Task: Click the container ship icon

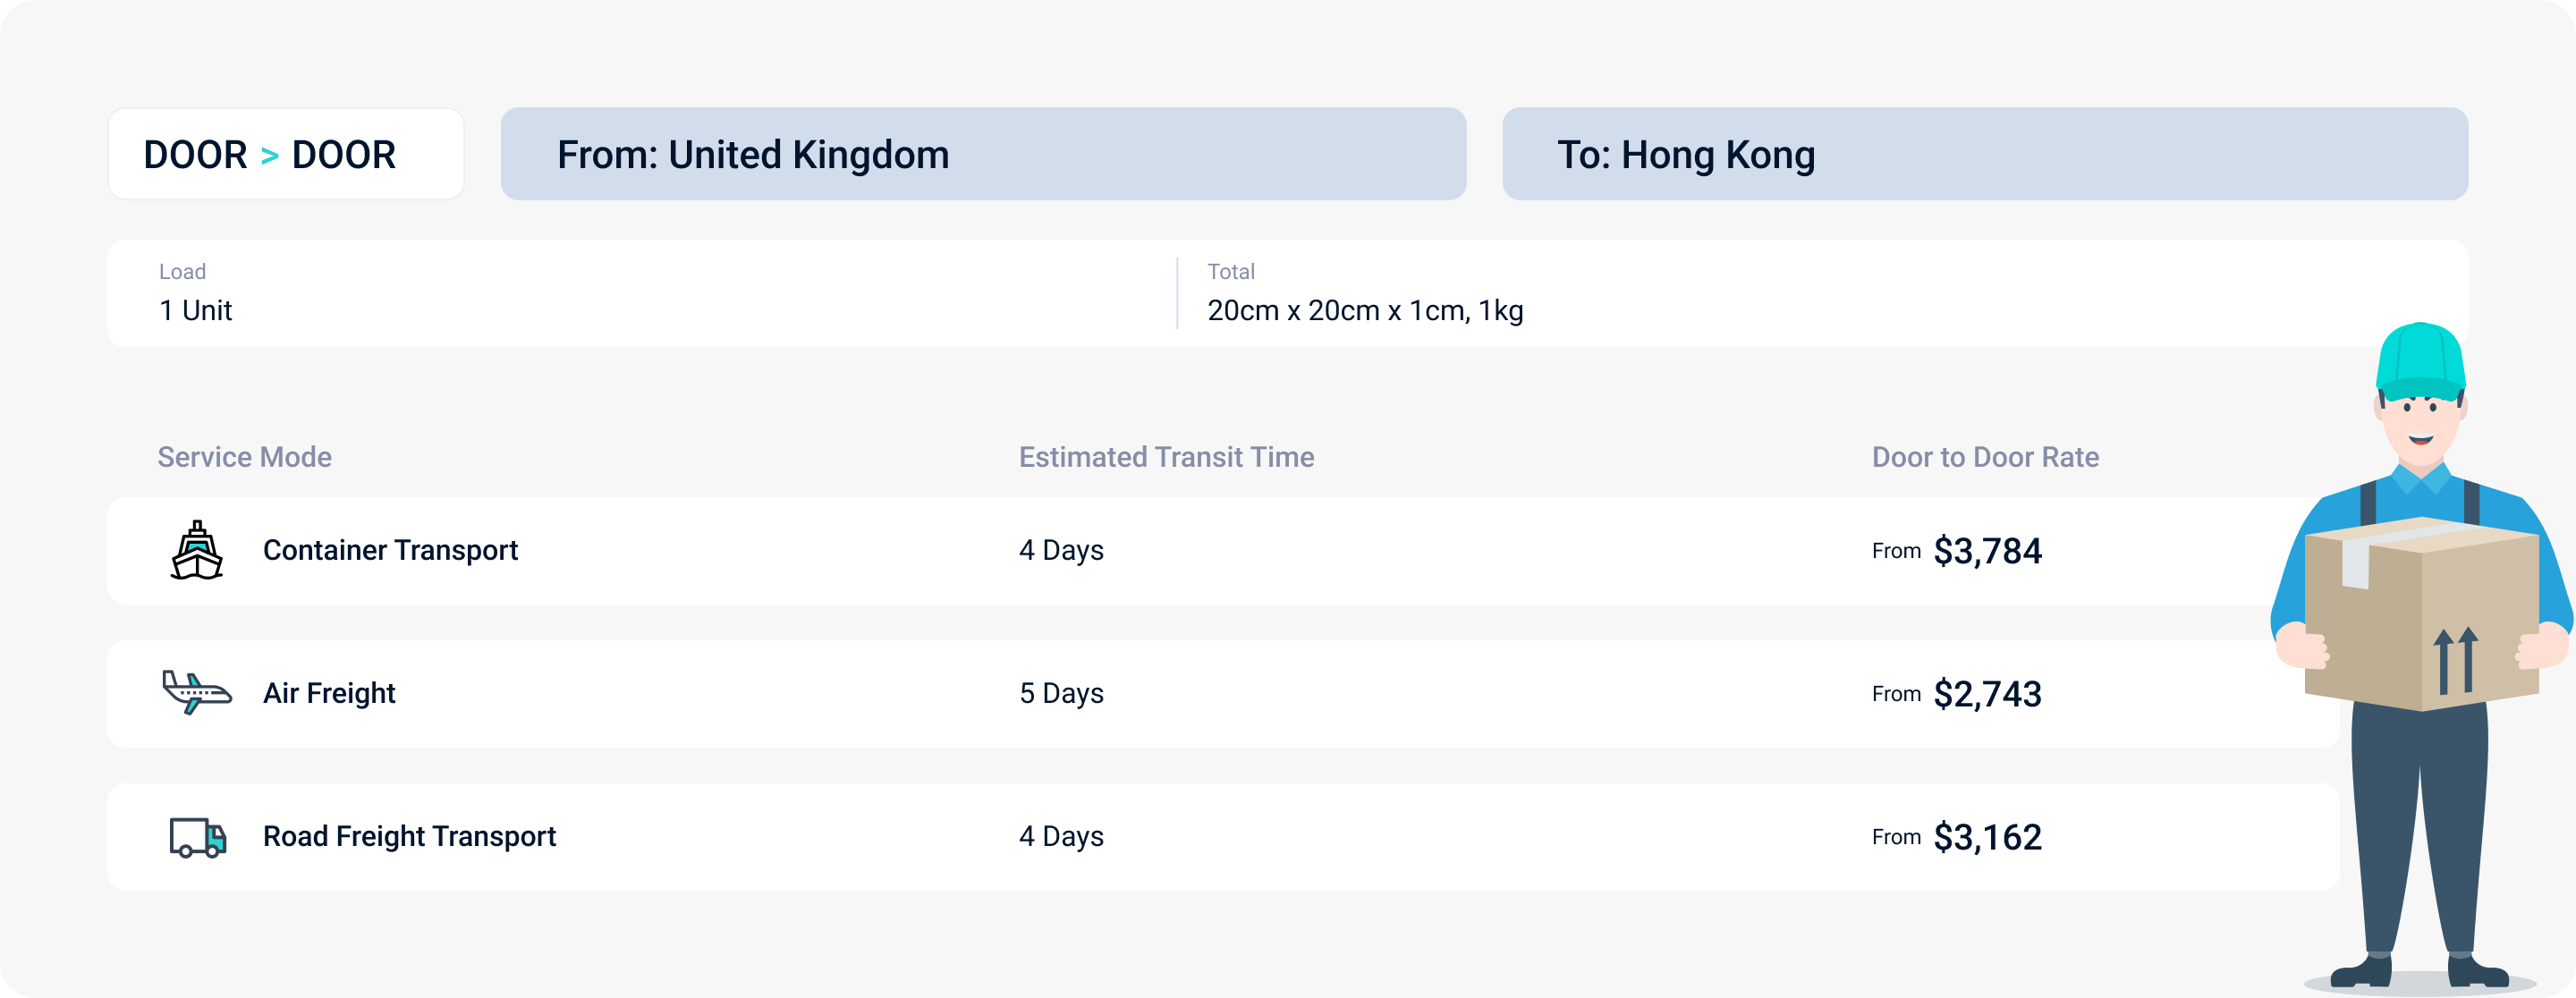Action: (x=197, y=550)
